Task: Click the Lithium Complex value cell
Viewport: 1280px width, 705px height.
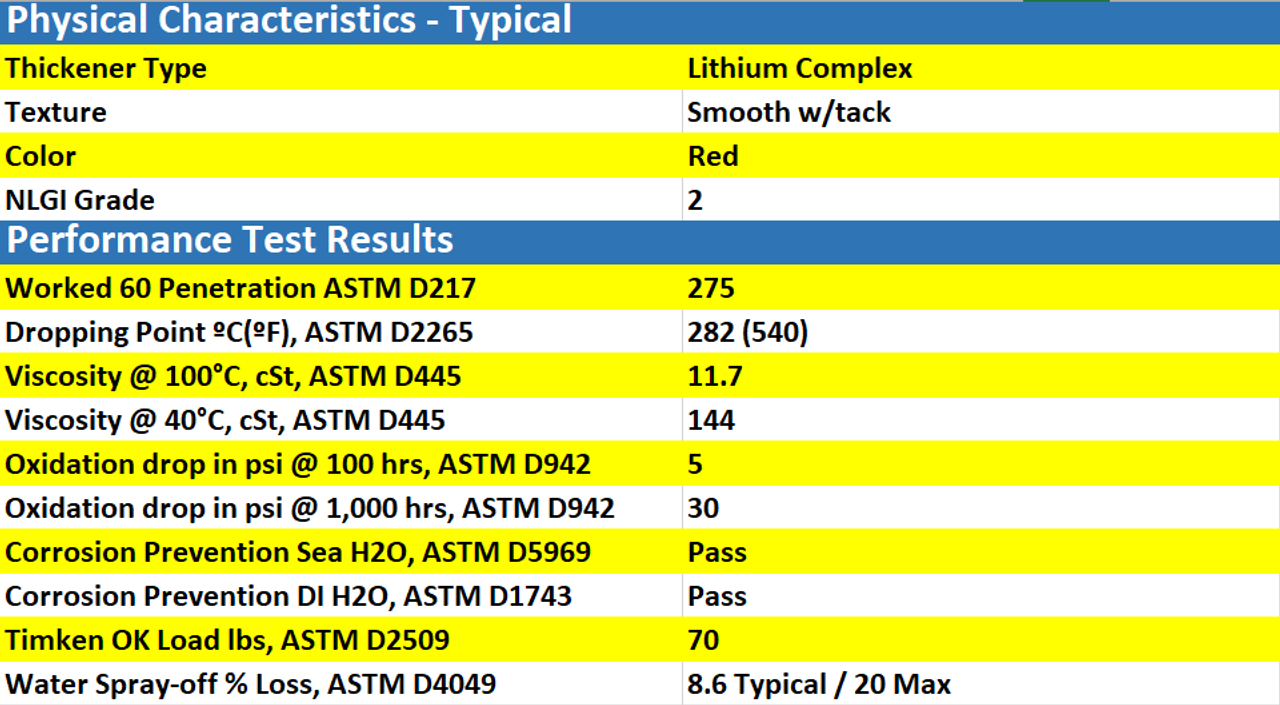Action: tap(799, 68)
